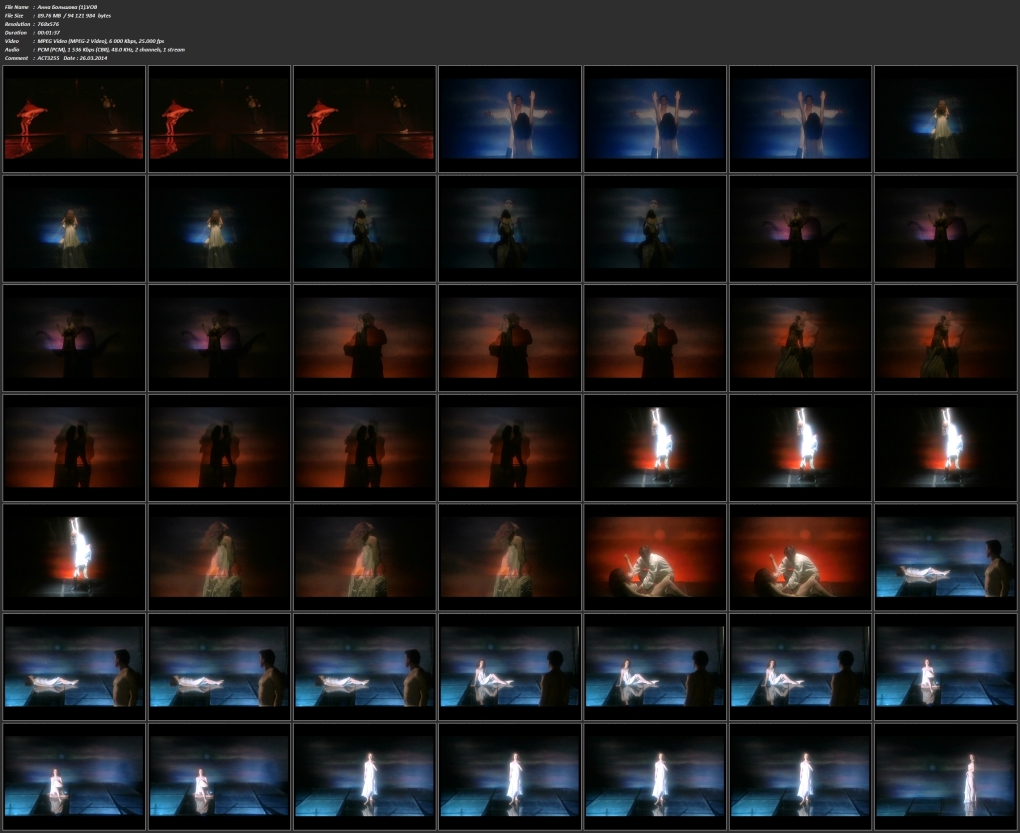This screenshot has width=1020, height=833.
Task: Click the Resolution value 768x576
Action: click(x=50, y=24)
